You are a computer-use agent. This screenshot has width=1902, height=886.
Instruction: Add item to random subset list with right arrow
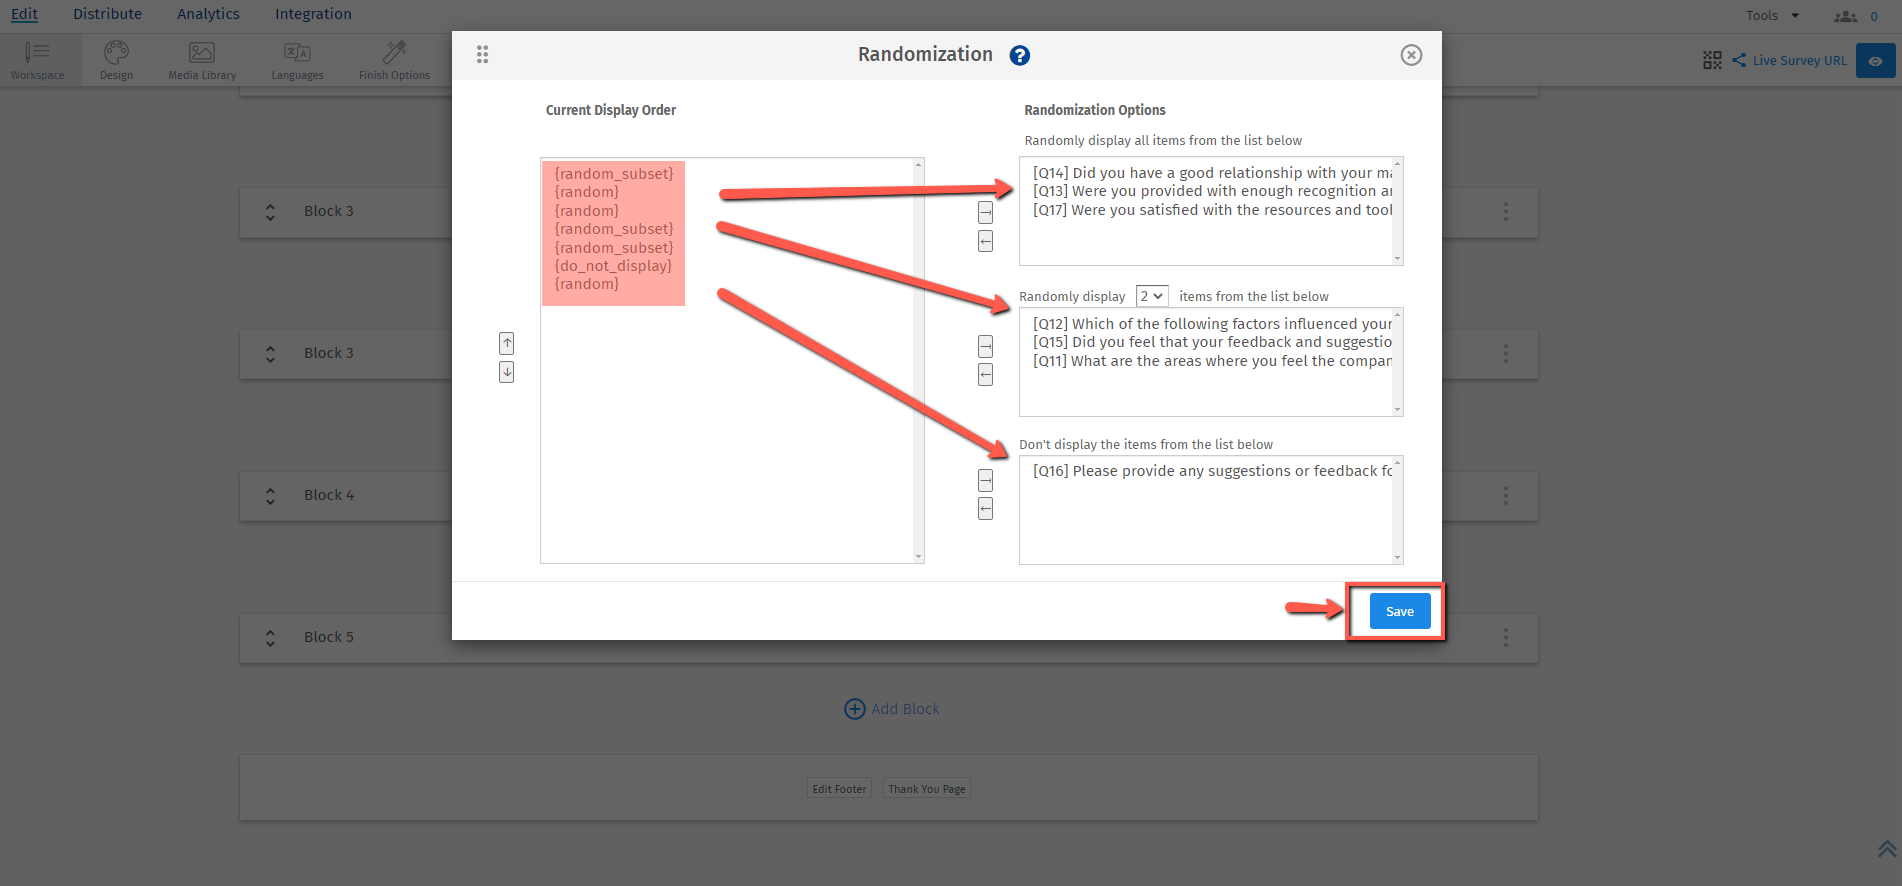point(985,346)
